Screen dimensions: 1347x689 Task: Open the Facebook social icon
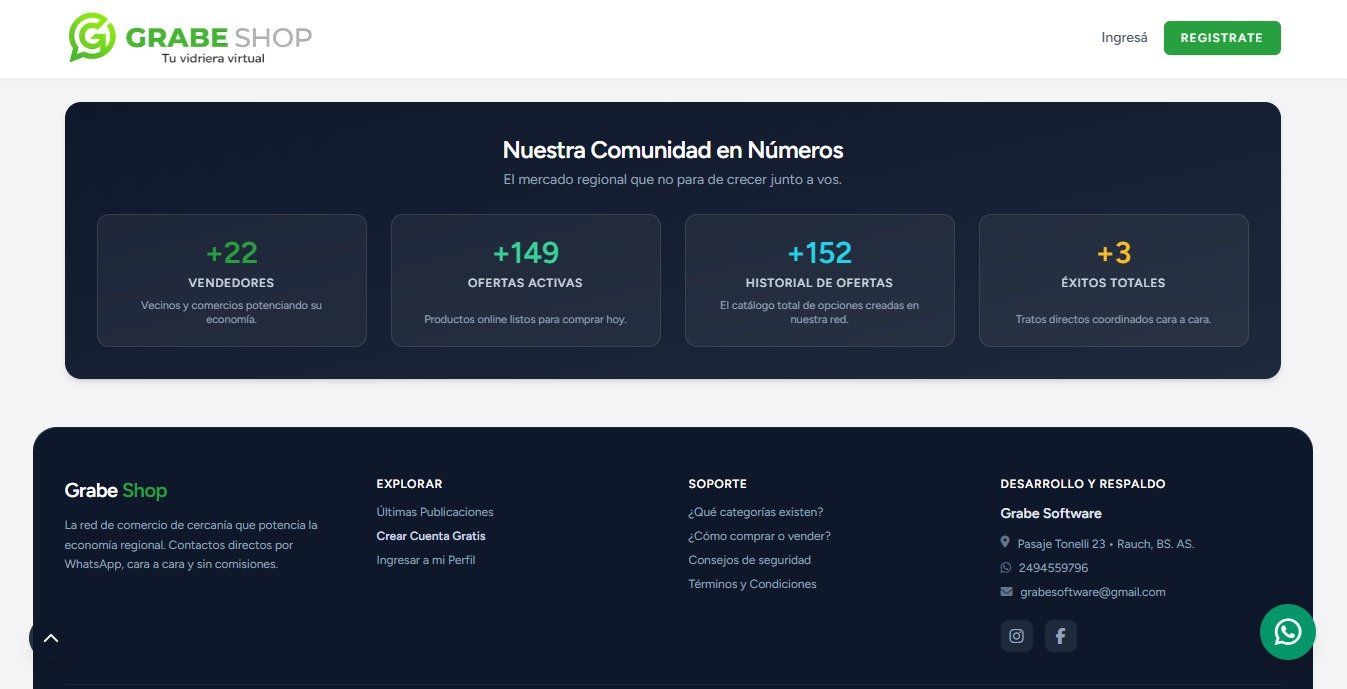coord(1061,636)
